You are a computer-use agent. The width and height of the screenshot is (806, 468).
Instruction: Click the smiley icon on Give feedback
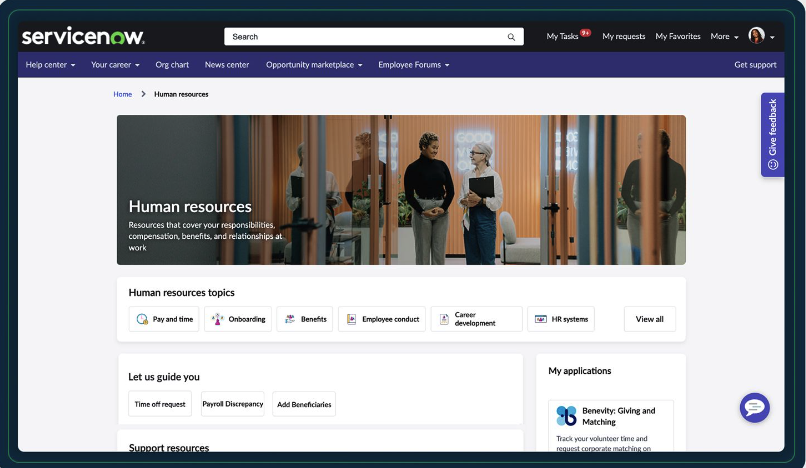773,165
